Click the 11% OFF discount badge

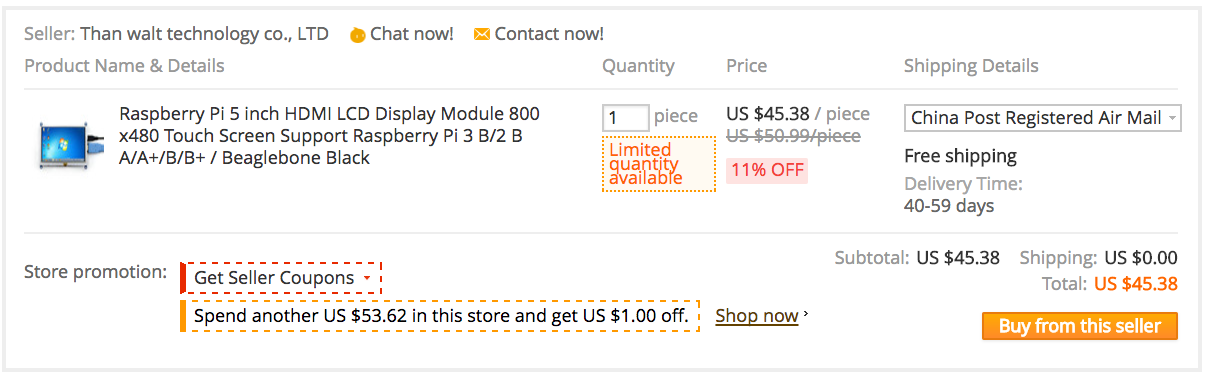(767, 169)
